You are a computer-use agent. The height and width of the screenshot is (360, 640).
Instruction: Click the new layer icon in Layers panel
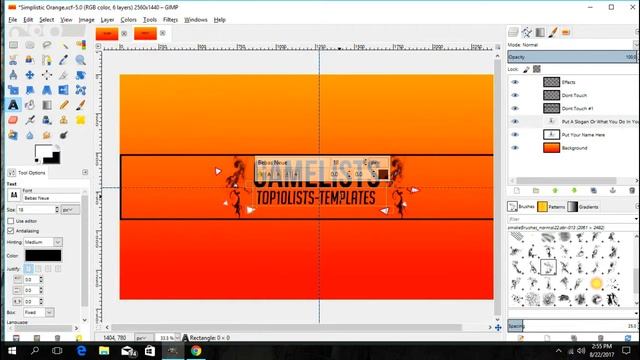click(x=517, y=191)
